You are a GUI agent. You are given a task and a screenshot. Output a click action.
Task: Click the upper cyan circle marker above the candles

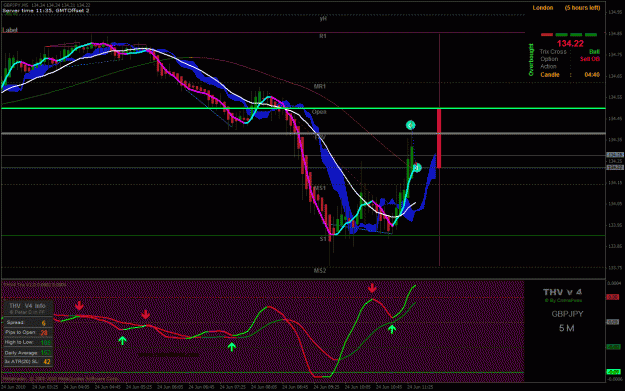click(x=410, y=125)
